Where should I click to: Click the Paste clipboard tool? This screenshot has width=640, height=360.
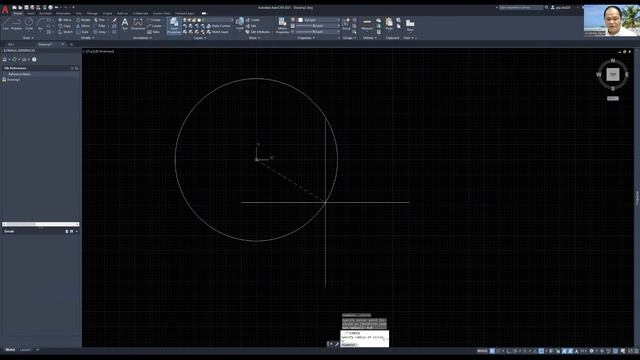(389, 24)
